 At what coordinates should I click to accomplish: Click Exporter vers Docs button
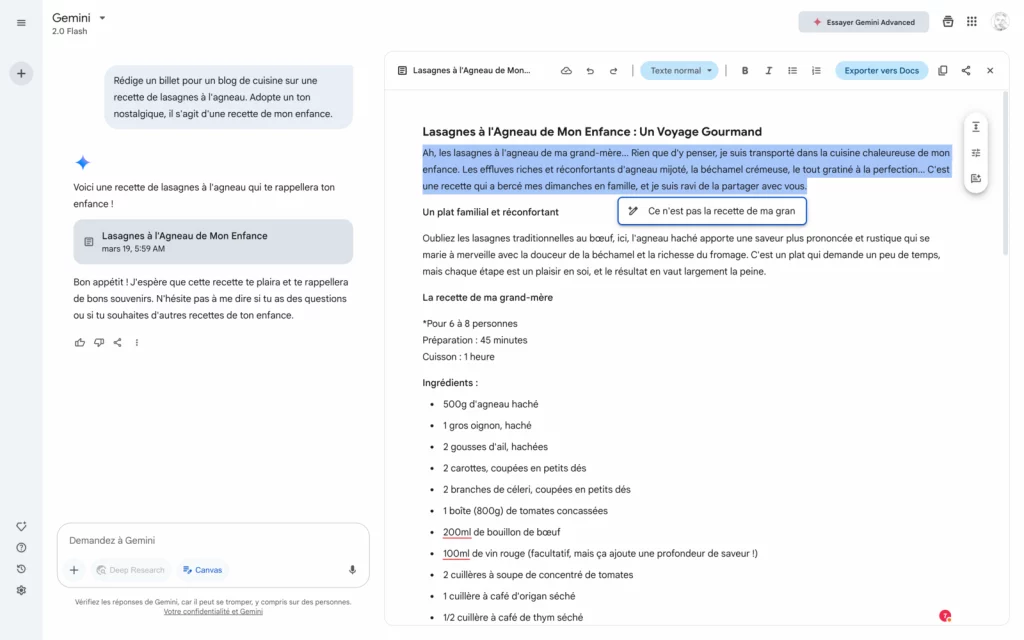[881, 71]
